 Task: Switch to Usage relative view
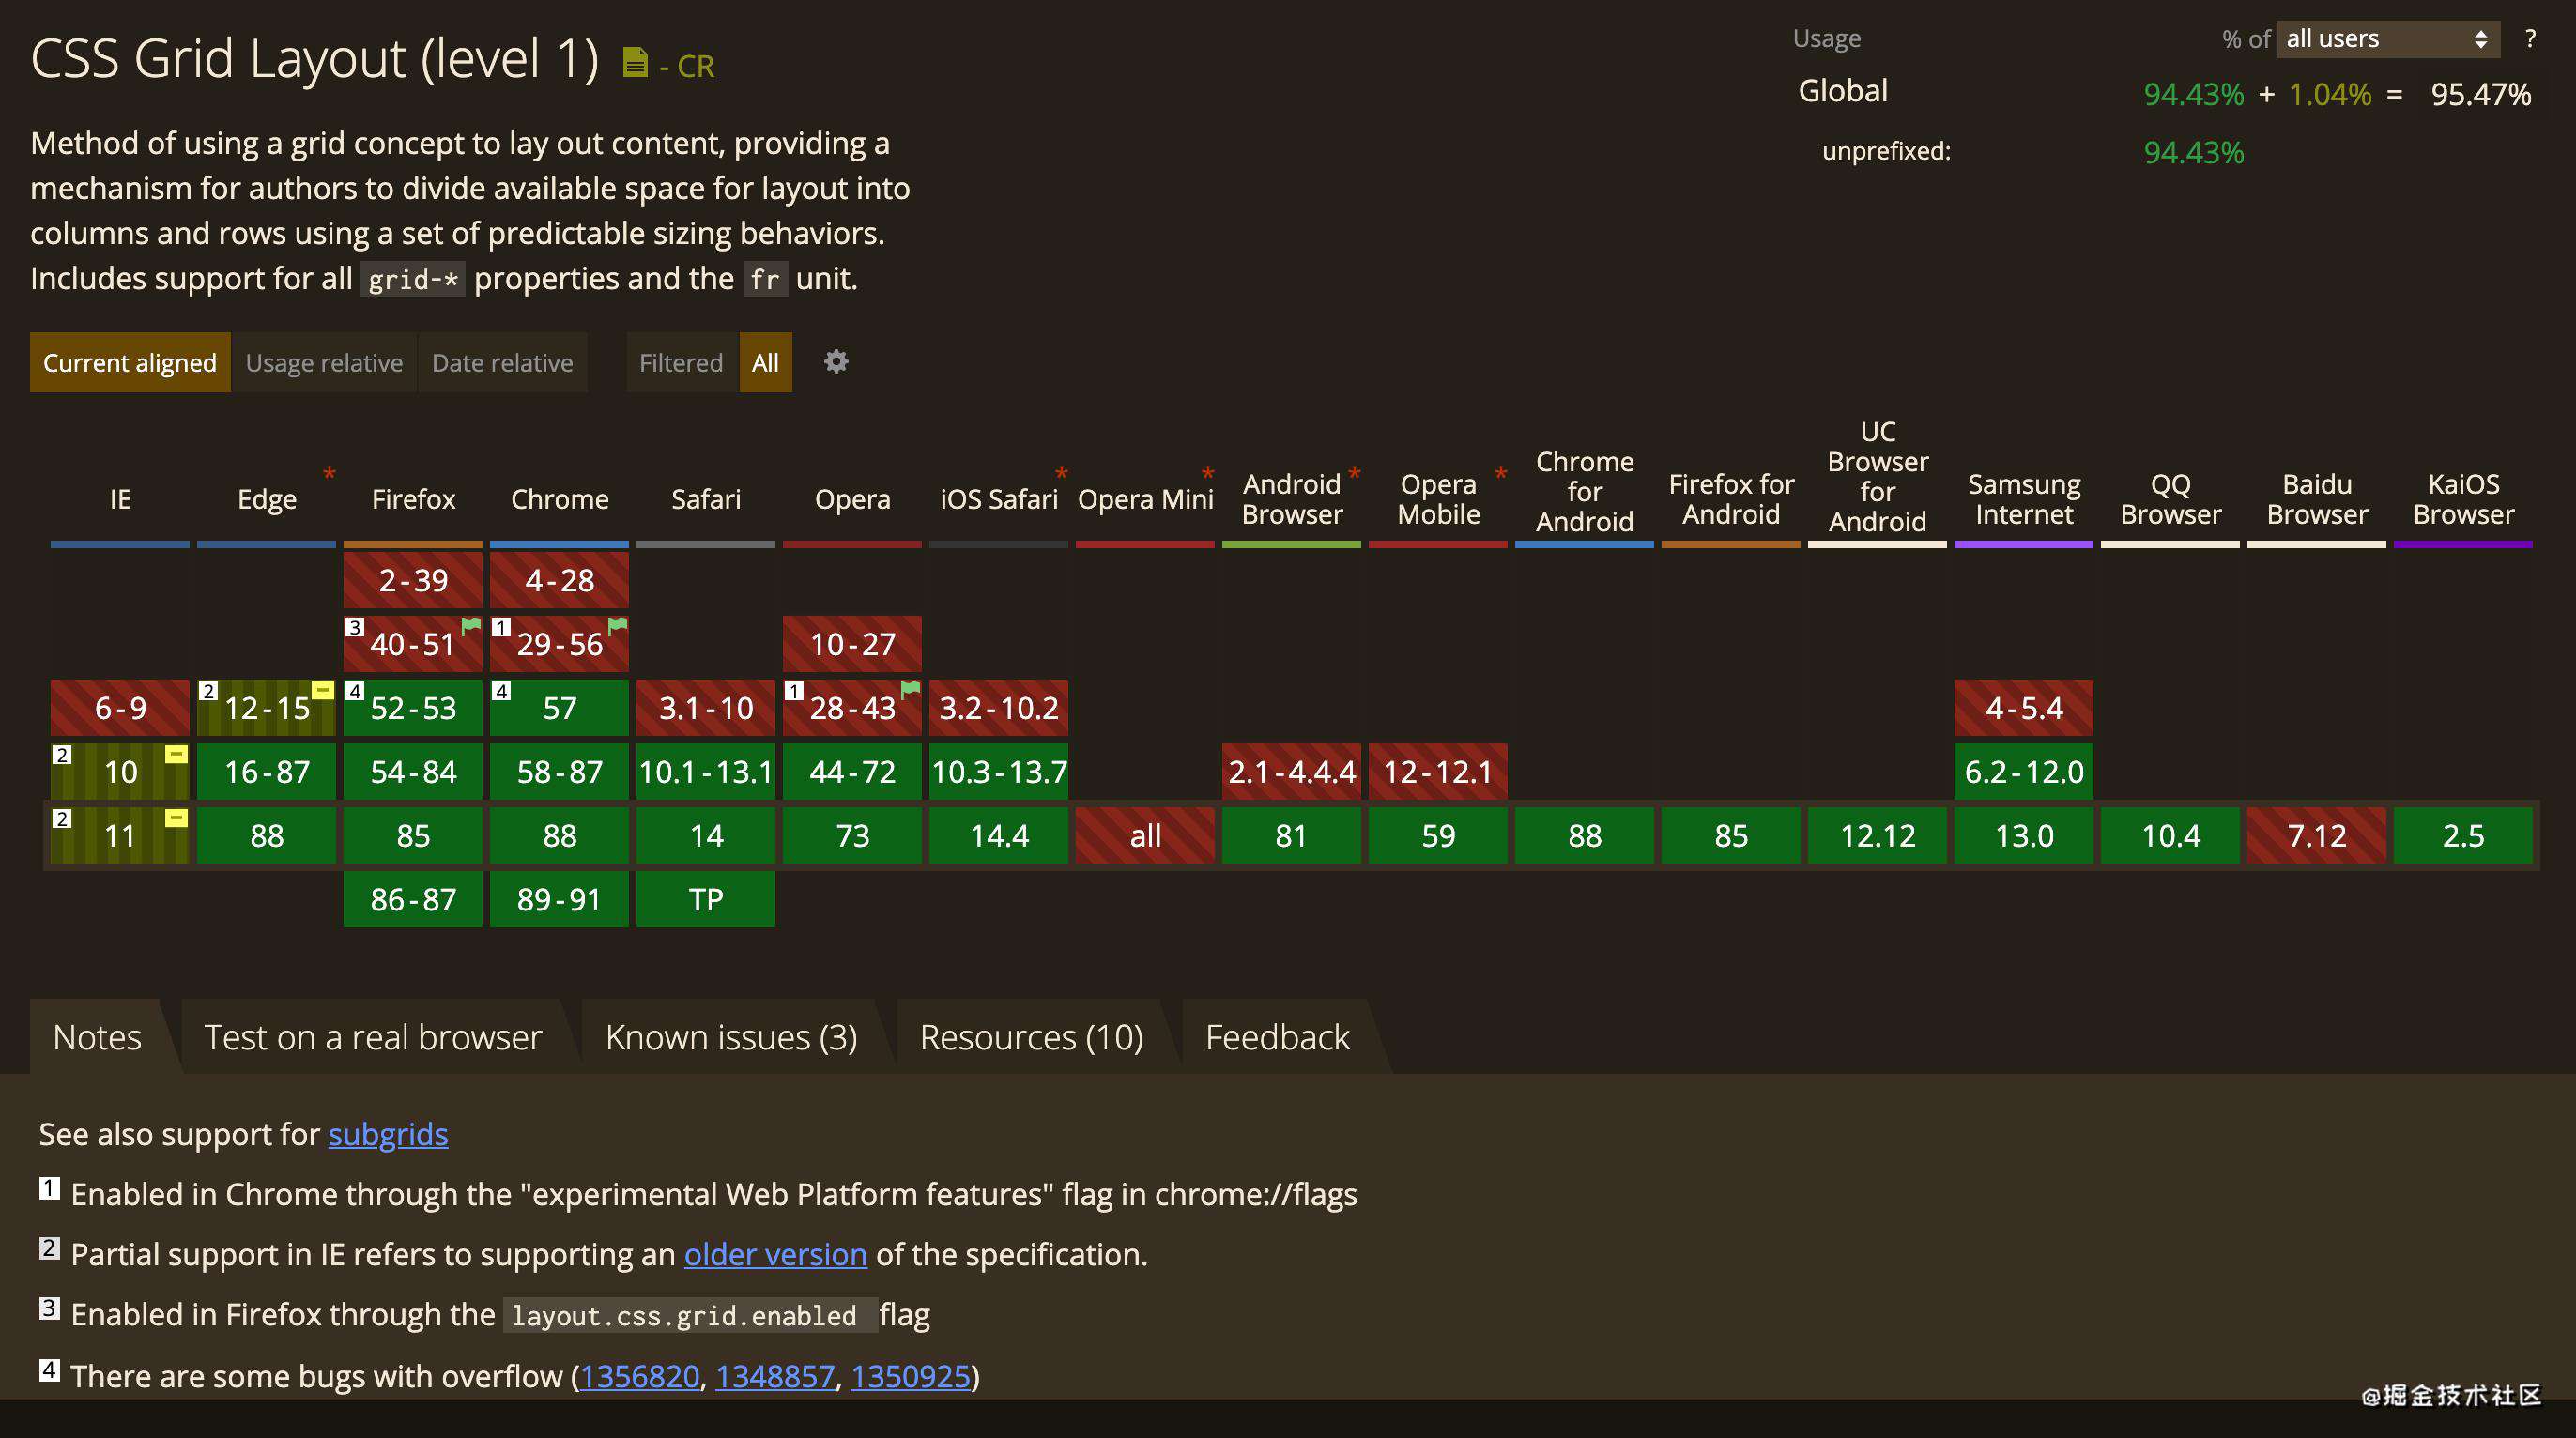click(324, 362)
